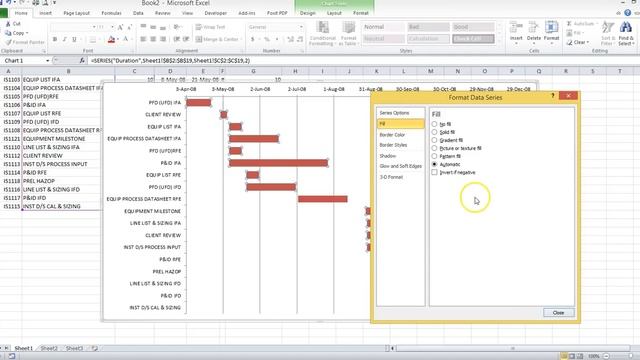The image size is (640, 360).
Task: Click the Align Text Right icon
Action: click(163, 39)
